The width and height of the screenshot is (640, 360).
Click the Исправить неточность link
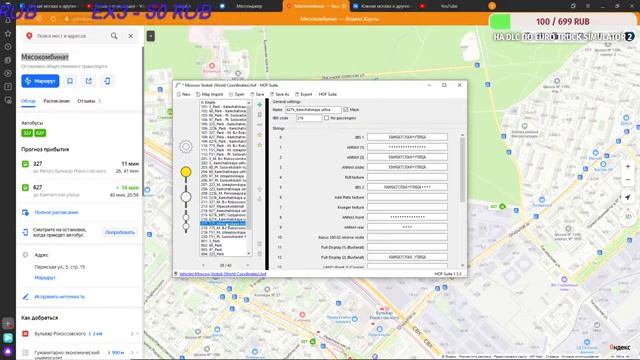[60, 297]
